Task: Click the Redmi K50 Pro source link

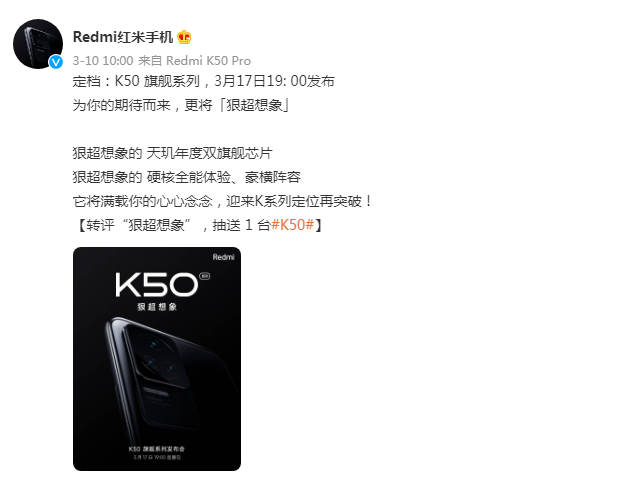Action: [x=208, y=60]
